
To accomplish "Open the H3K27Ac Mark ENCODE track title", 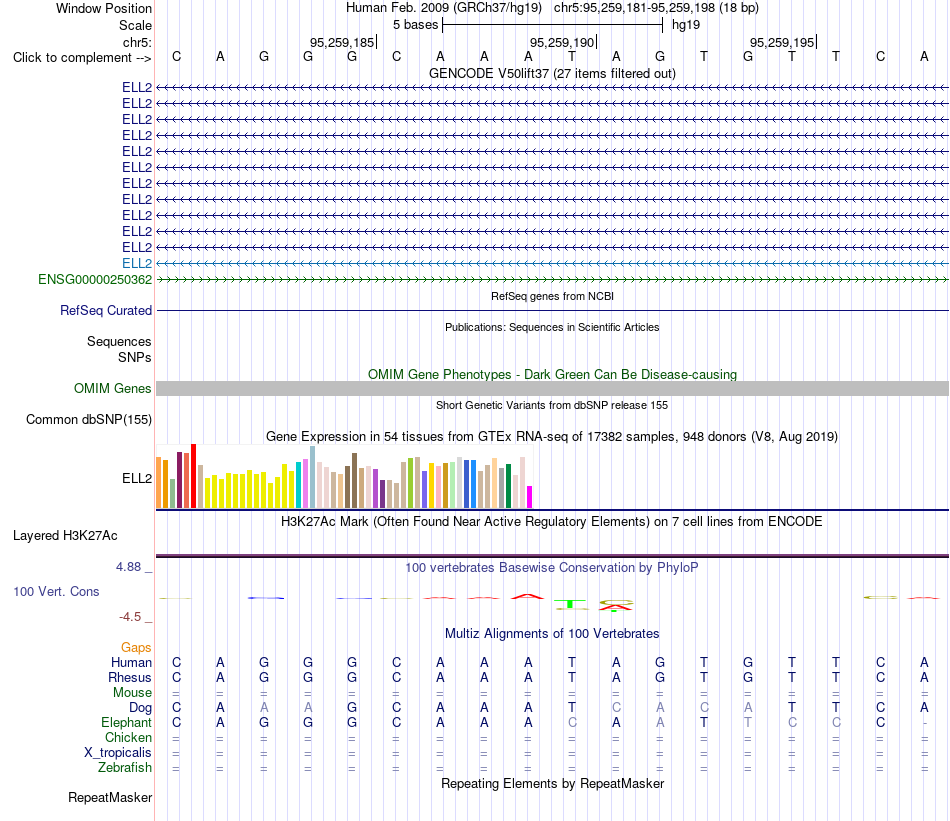I will point(552,522).
